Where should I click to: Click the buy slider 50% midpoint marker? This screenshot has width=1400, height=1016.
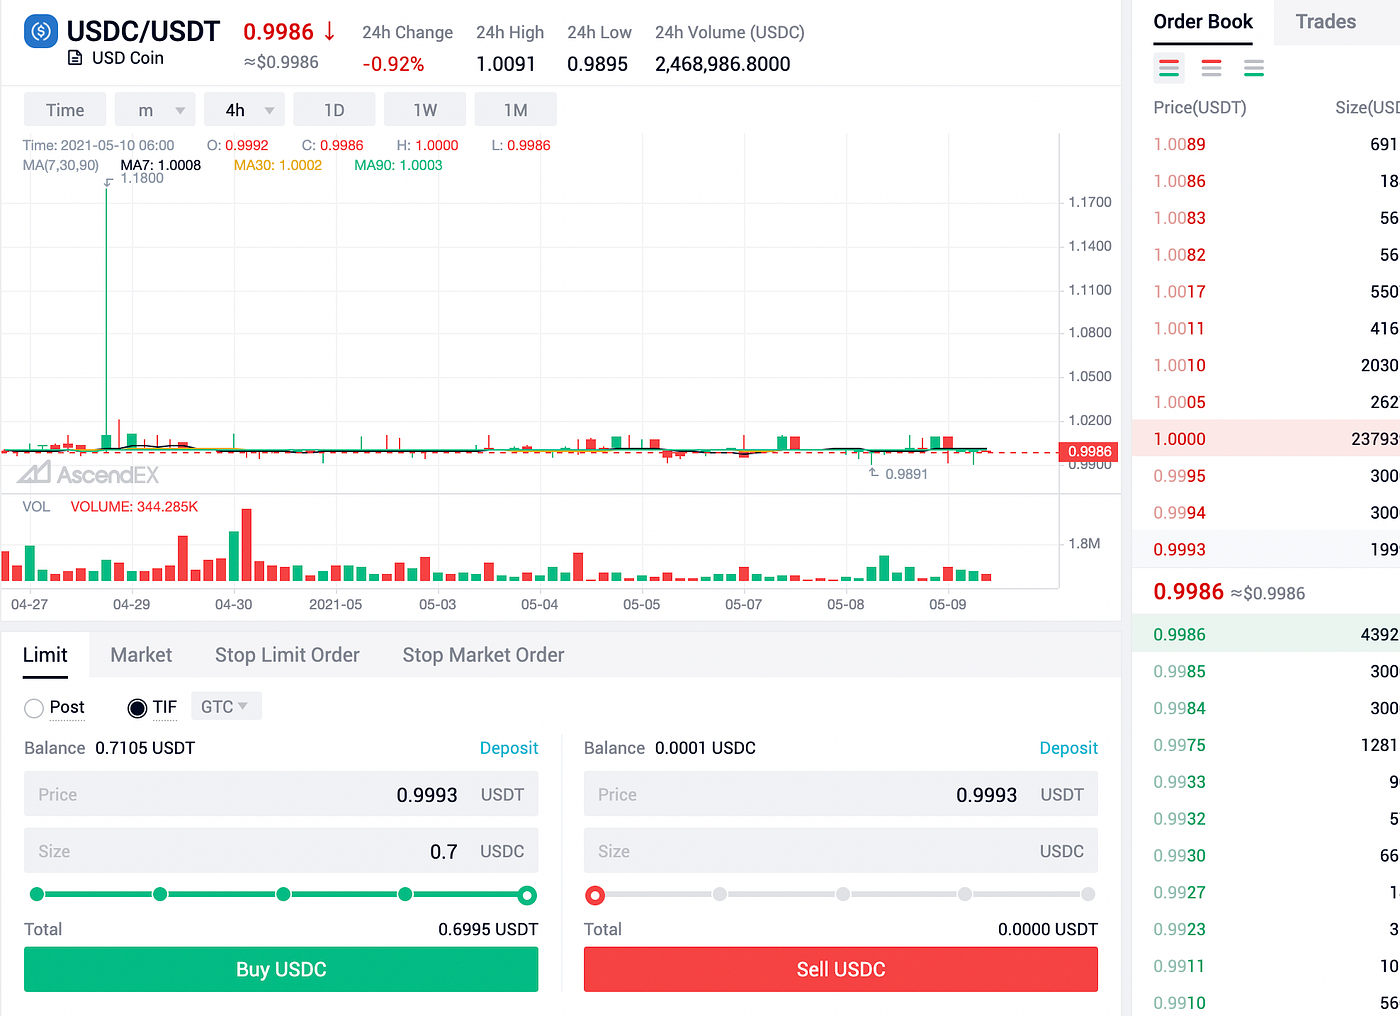(283, 894)
